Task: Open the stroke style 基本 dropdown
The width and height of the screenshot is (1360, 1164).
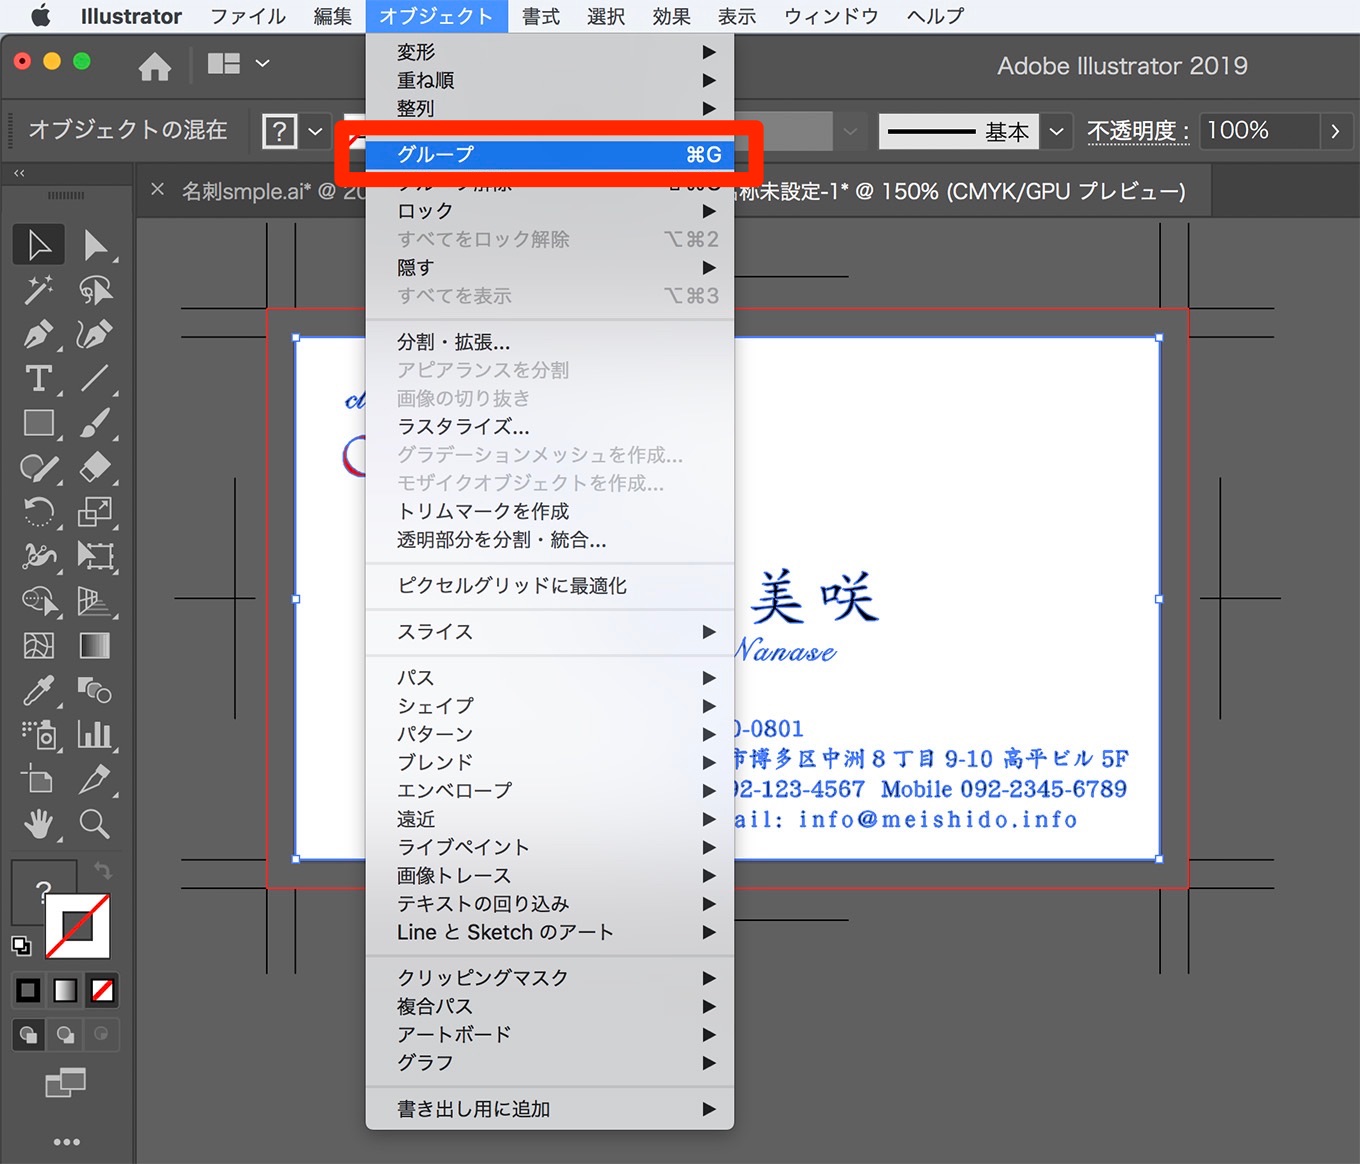Action: coord(1056,131)
